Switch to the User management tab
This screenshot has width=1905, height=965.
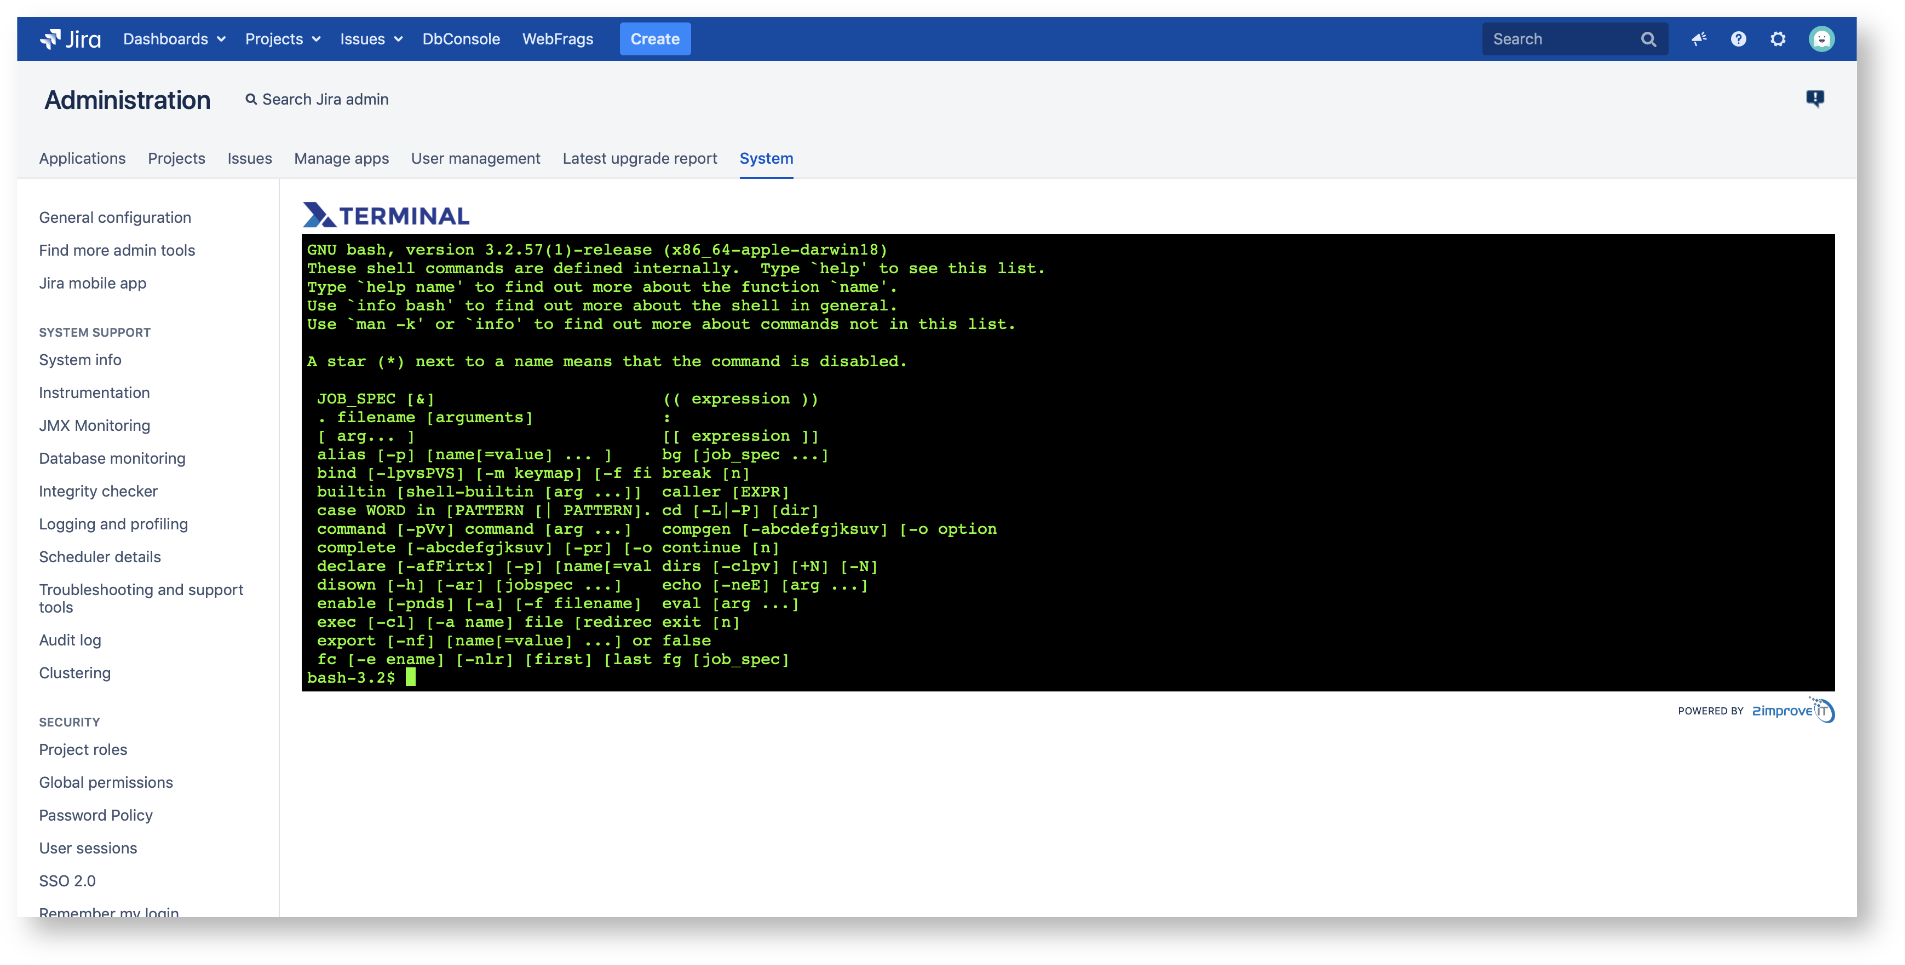pos(476,158)
